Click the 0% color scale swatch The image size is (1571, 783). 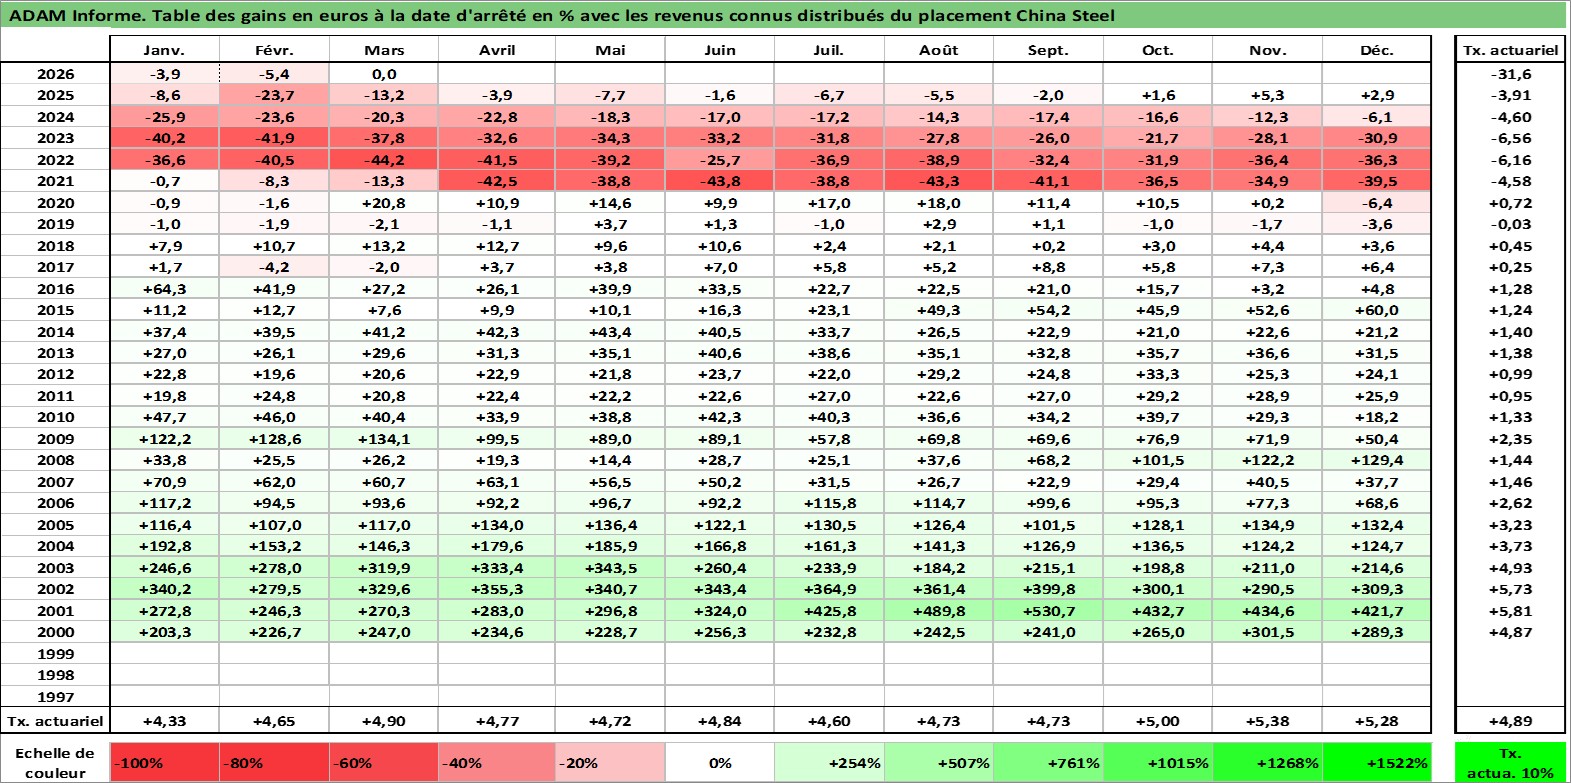(720, 763)
